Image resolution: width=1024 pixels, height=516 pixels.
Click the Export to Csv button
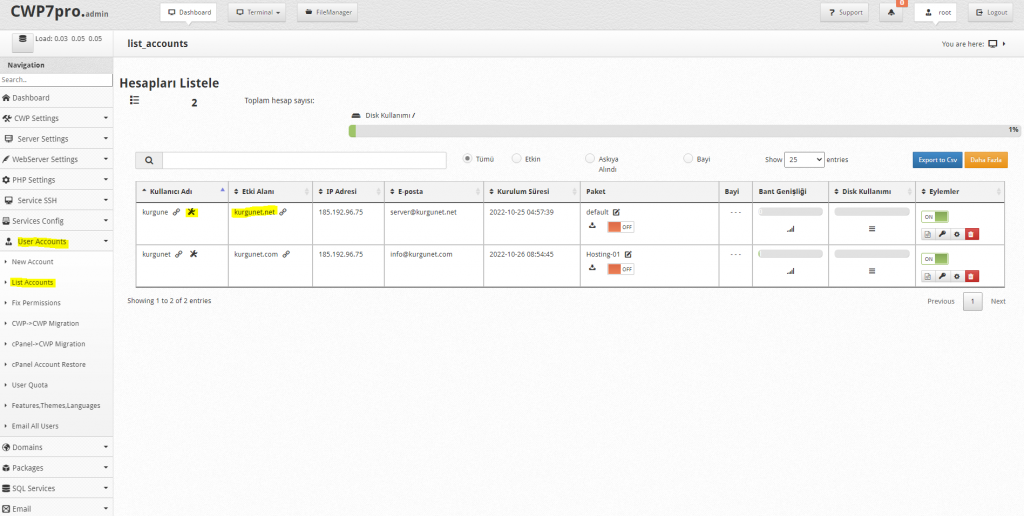[937, 160]
